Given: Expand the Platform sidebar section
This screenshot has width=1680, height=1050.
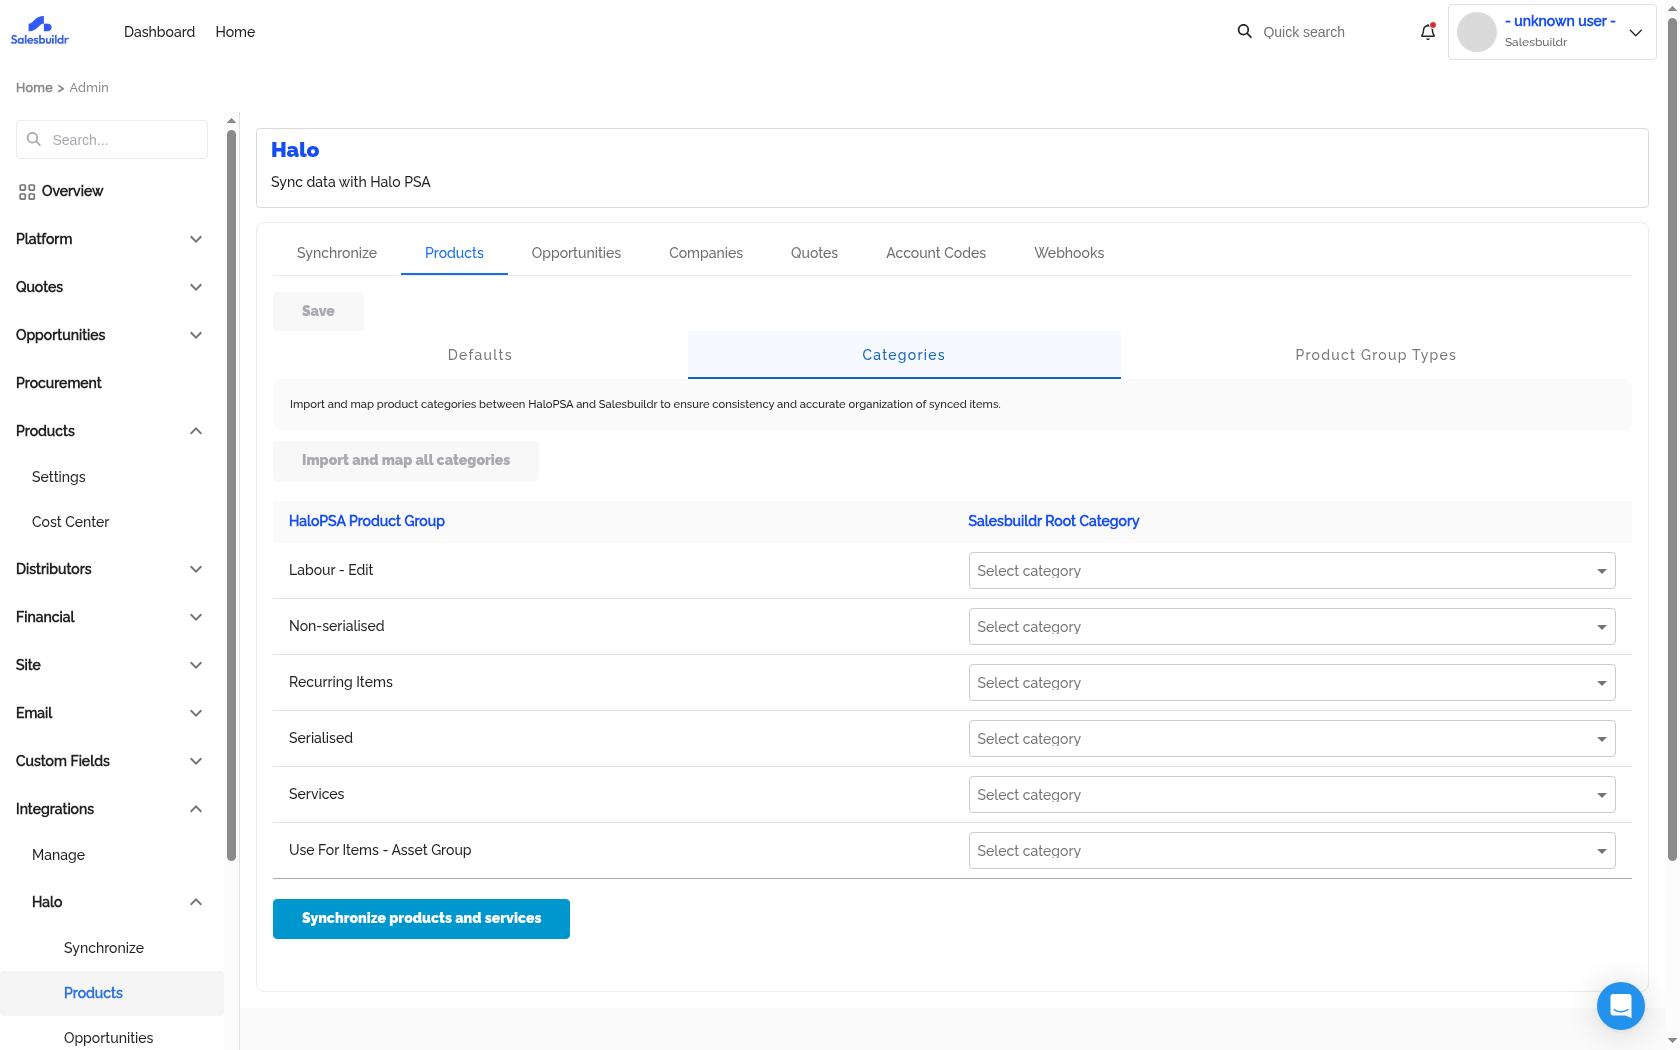Looking at the screenshot, I should 196,239.
